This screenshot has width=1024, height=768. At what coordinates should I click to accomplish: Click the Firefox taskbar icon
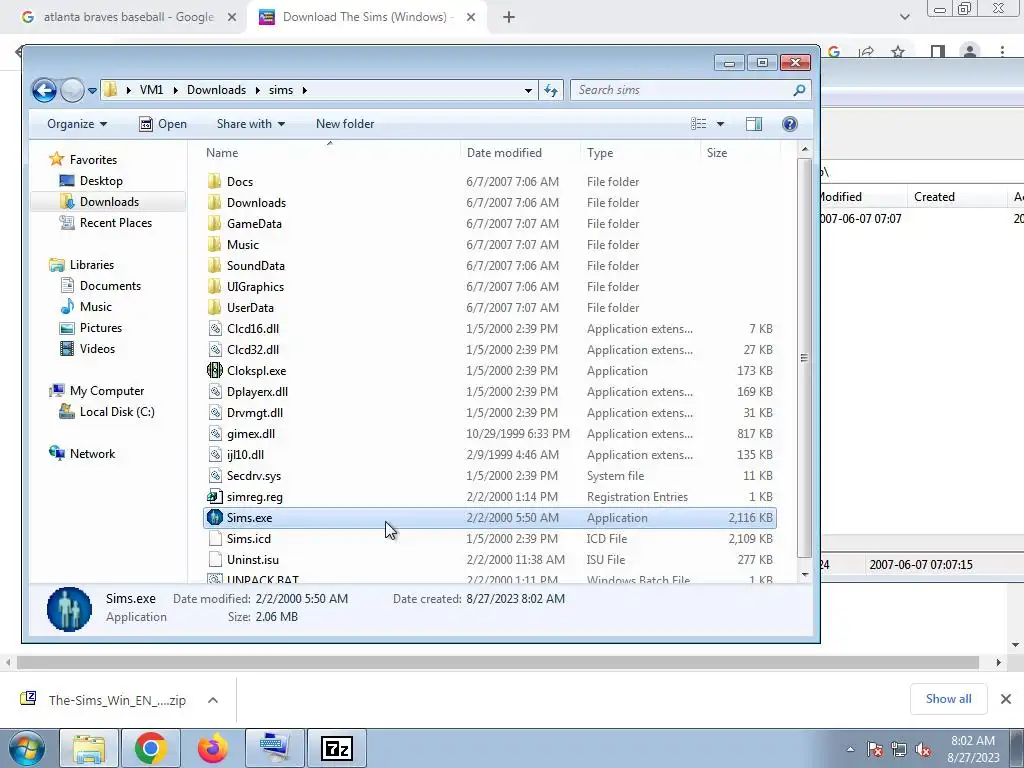coord(212,748)
